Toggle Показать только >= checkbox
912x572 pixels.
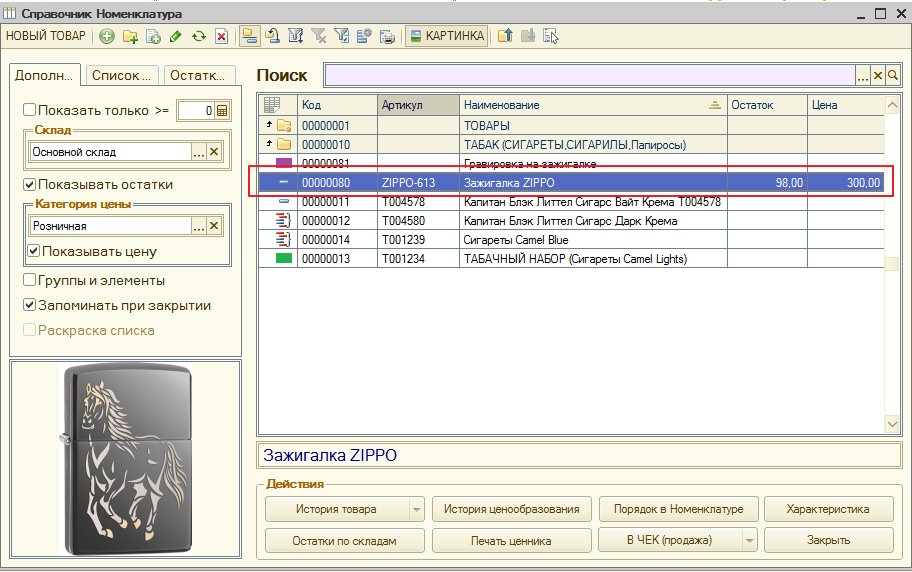(x=29, y=110)
